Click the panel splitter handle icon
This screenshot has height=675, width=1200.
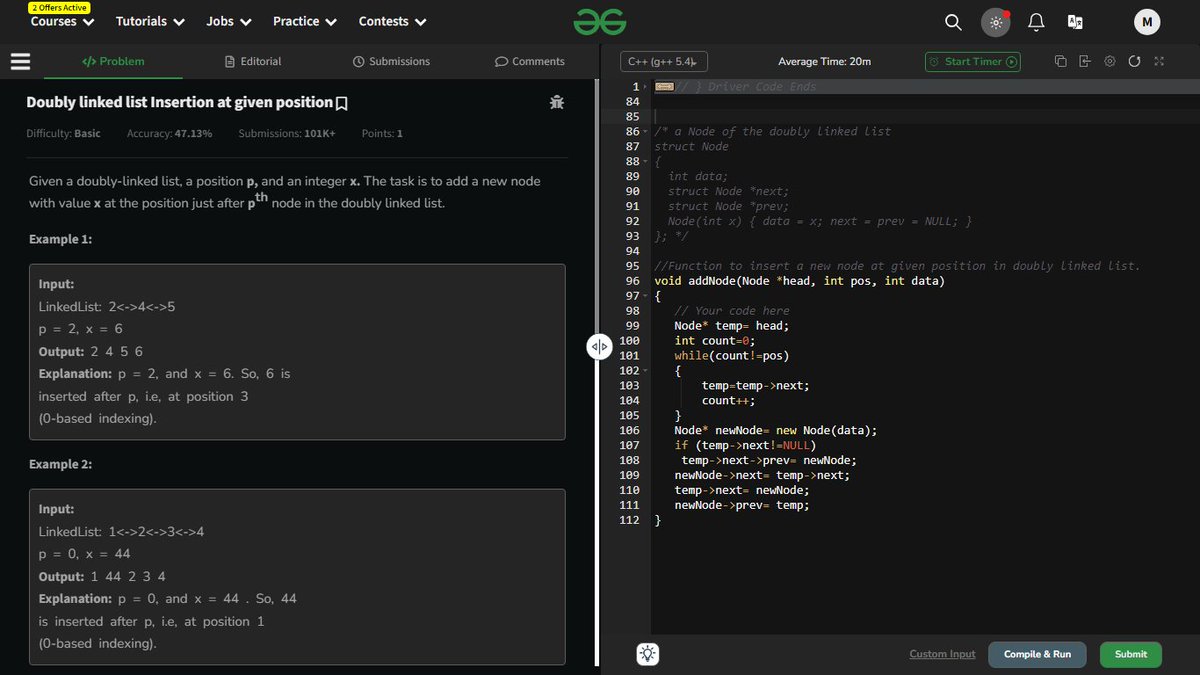pyautogui.click(x=598, y=347)
